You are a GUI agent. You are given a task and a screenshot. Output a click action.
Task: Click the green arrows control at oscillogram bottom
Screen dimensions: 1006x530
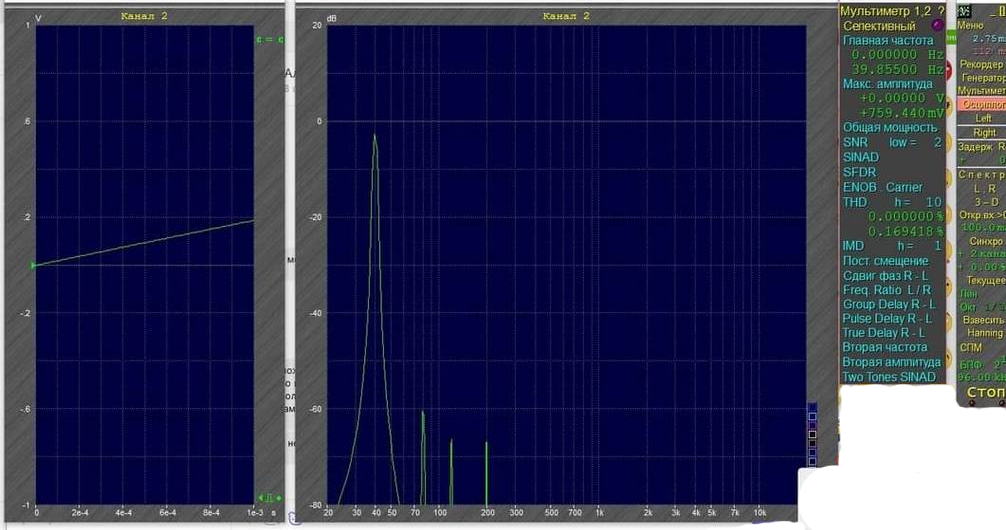click(x=270, y=497)
